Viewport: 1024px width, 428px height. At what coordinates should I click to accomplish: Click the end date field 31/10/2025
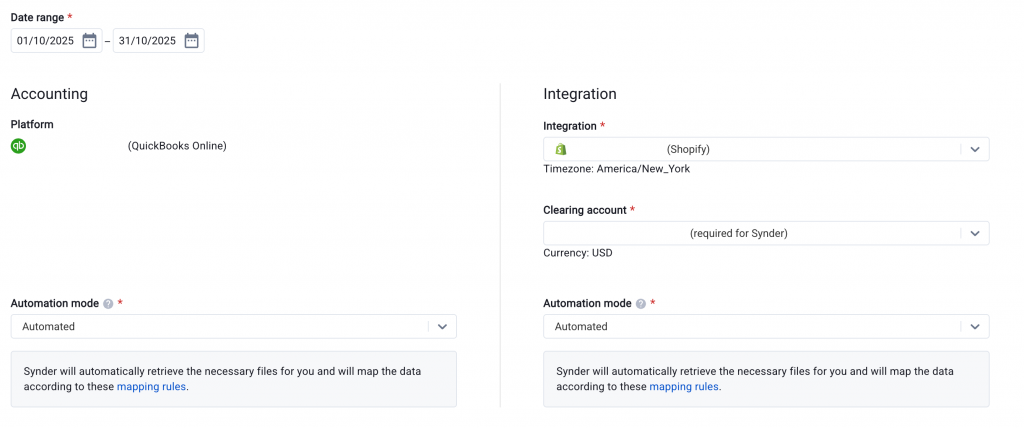point(147,41)
